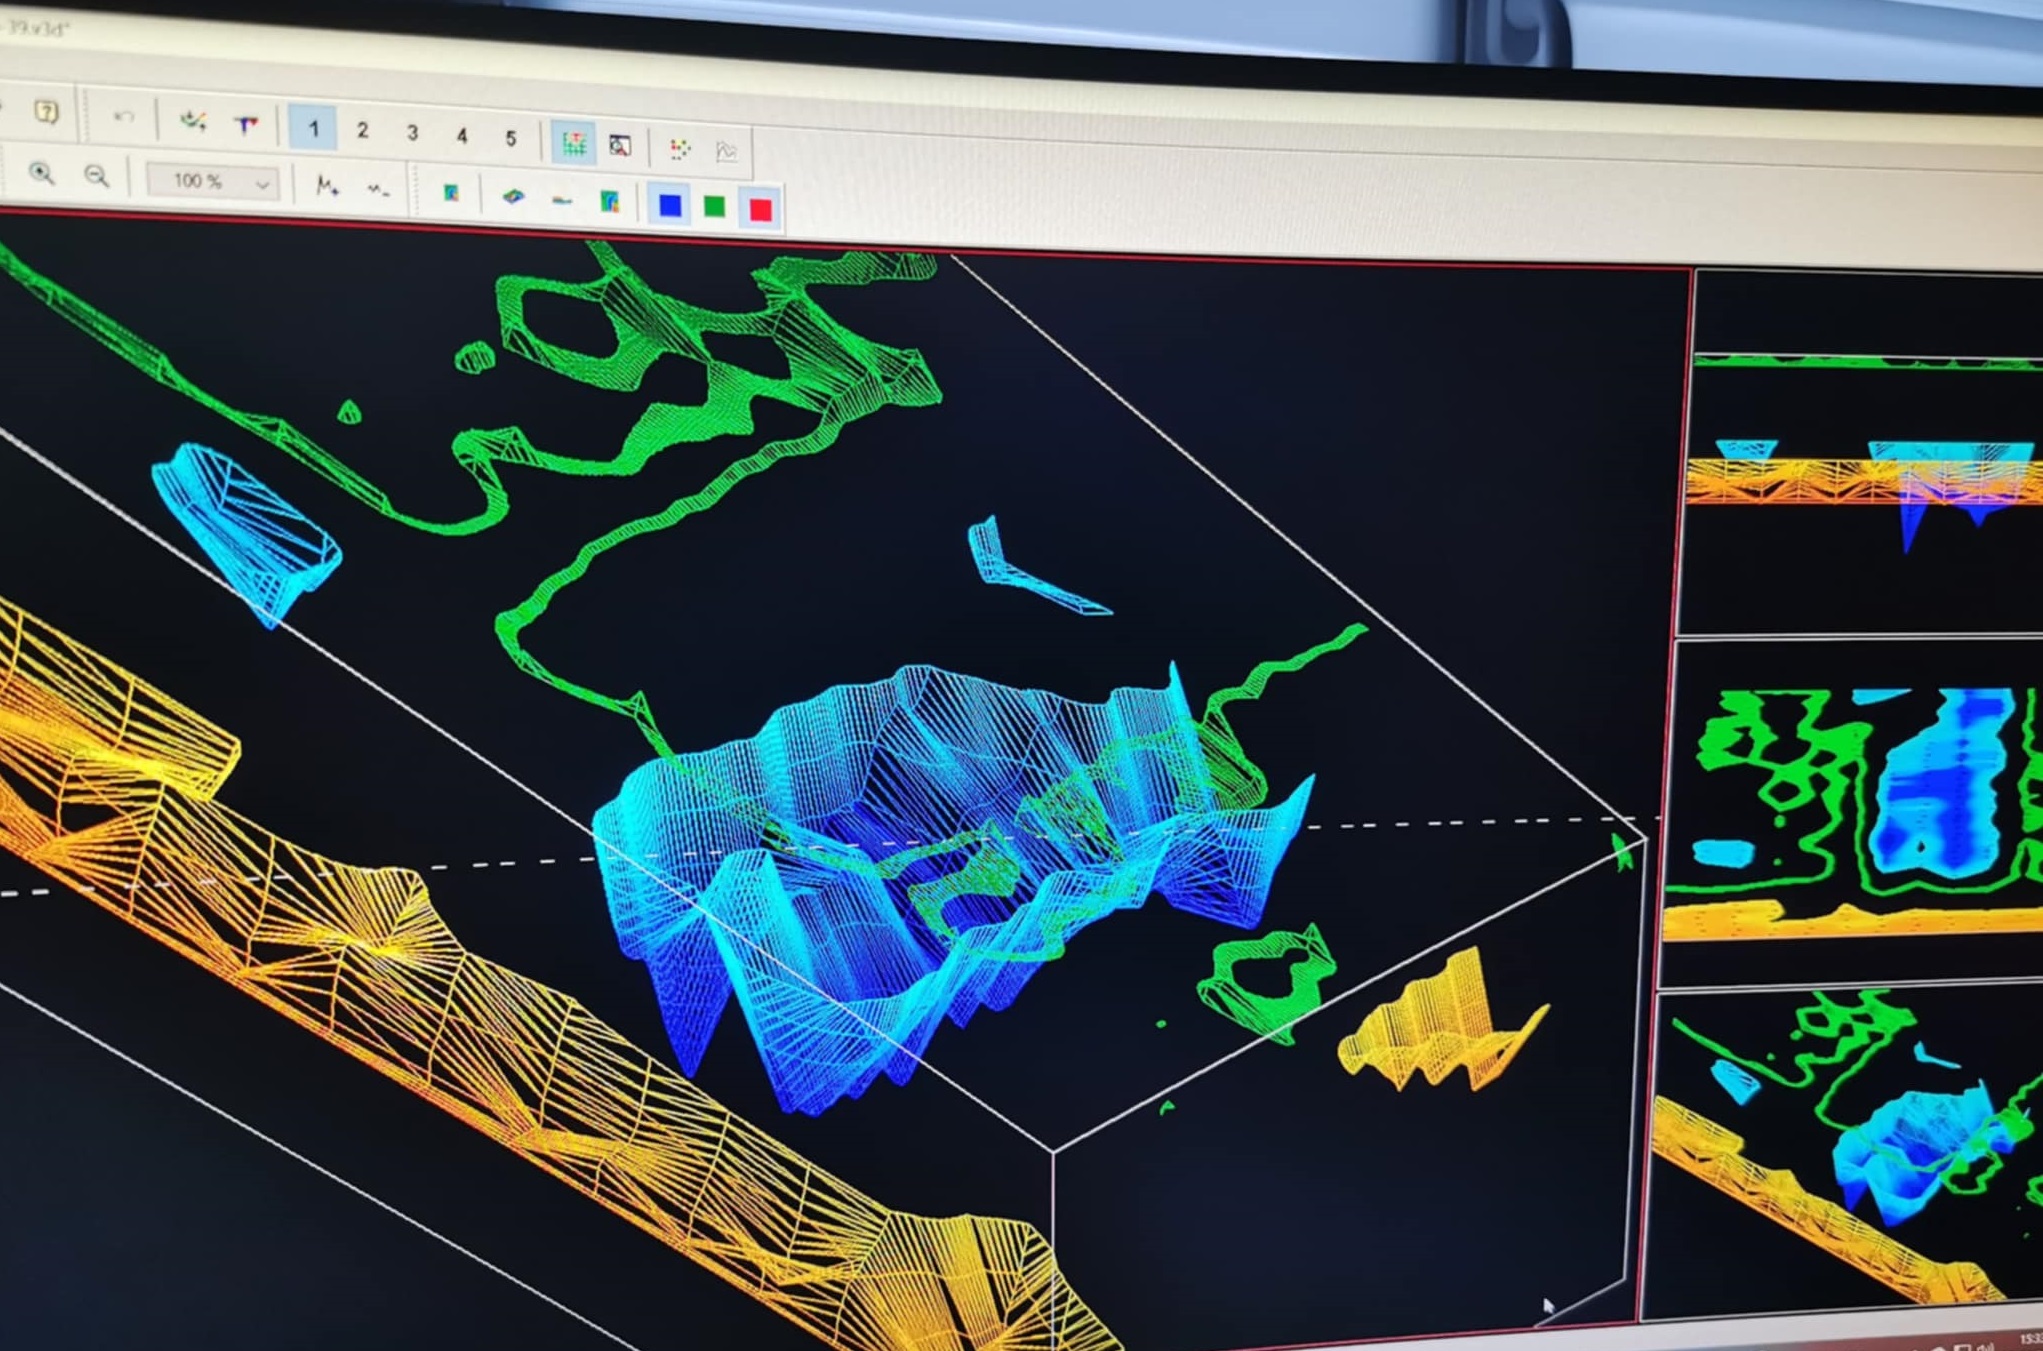Open the 100 % zoom dropdown
Screen dimensions: 2043x1351
[x=262, y=184]
